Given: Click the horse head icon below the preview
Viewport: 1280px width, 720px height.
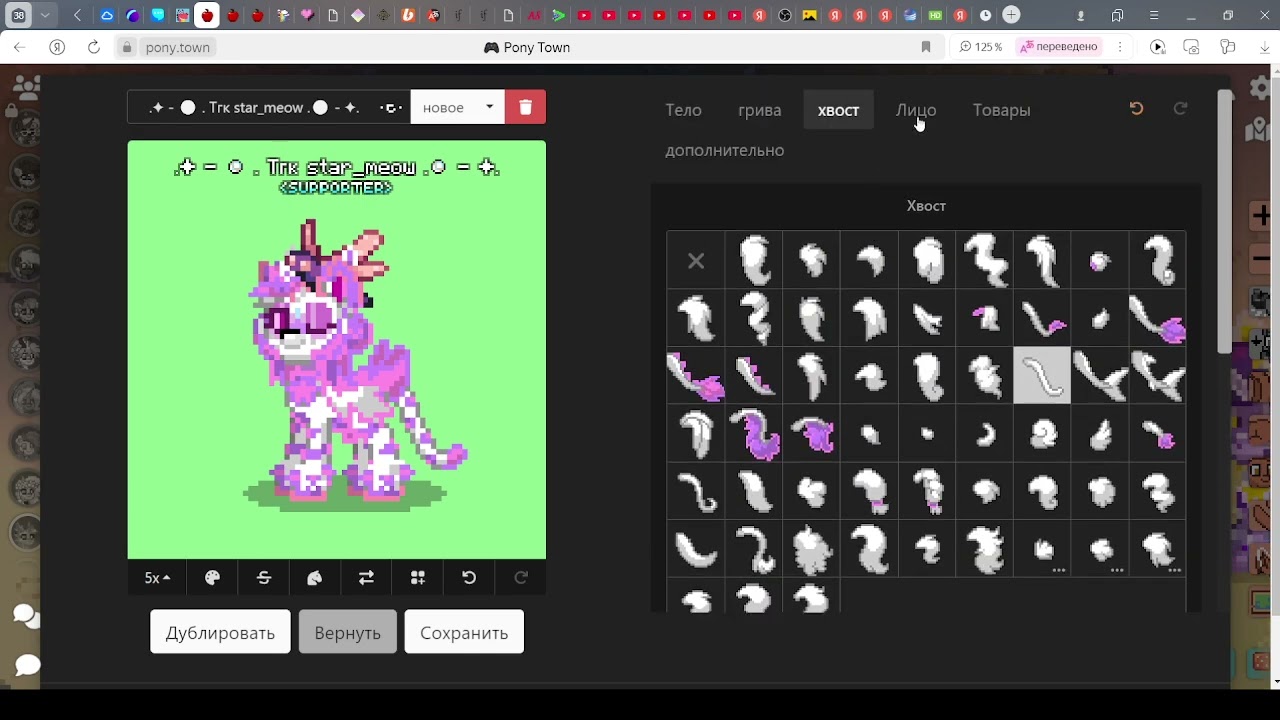Looking at the screenshot, I should [x=315, y=578].
